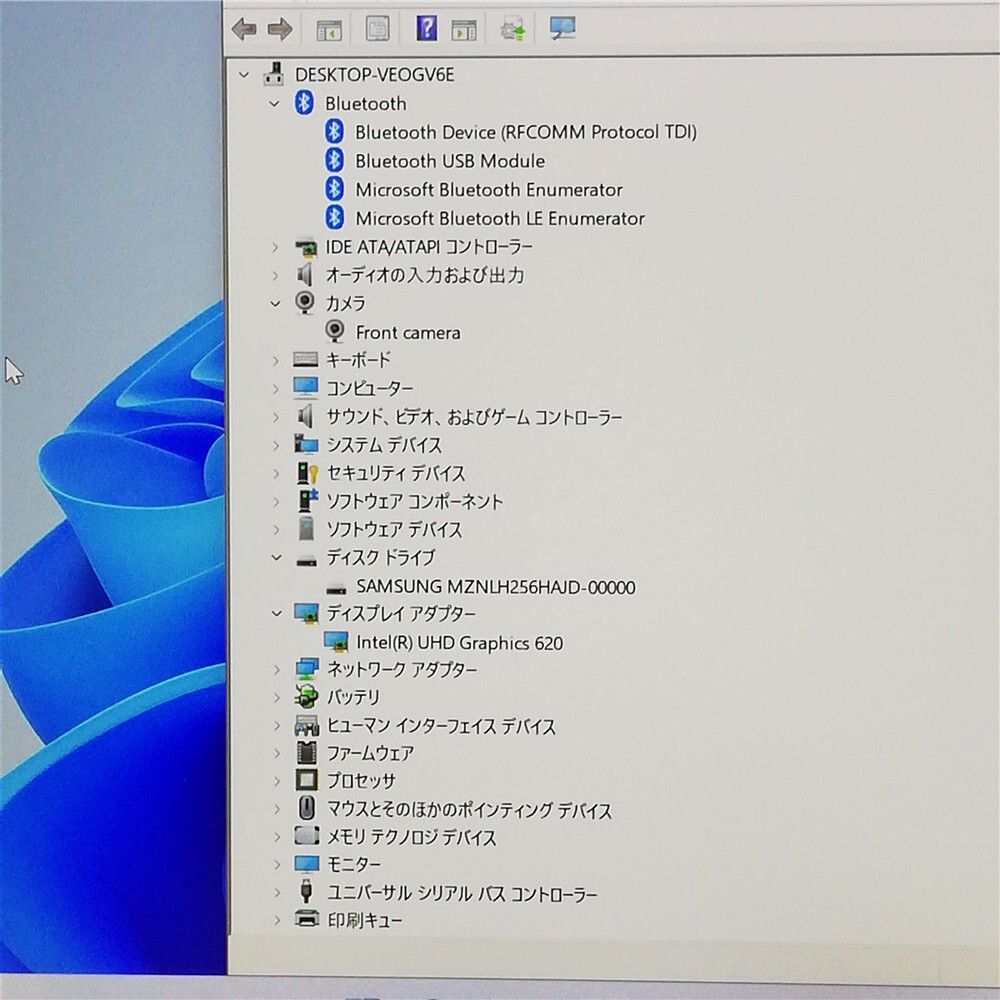Select SAMSUNG MZNLH256HAJD-00000 disk

click(x=496, y=586)
